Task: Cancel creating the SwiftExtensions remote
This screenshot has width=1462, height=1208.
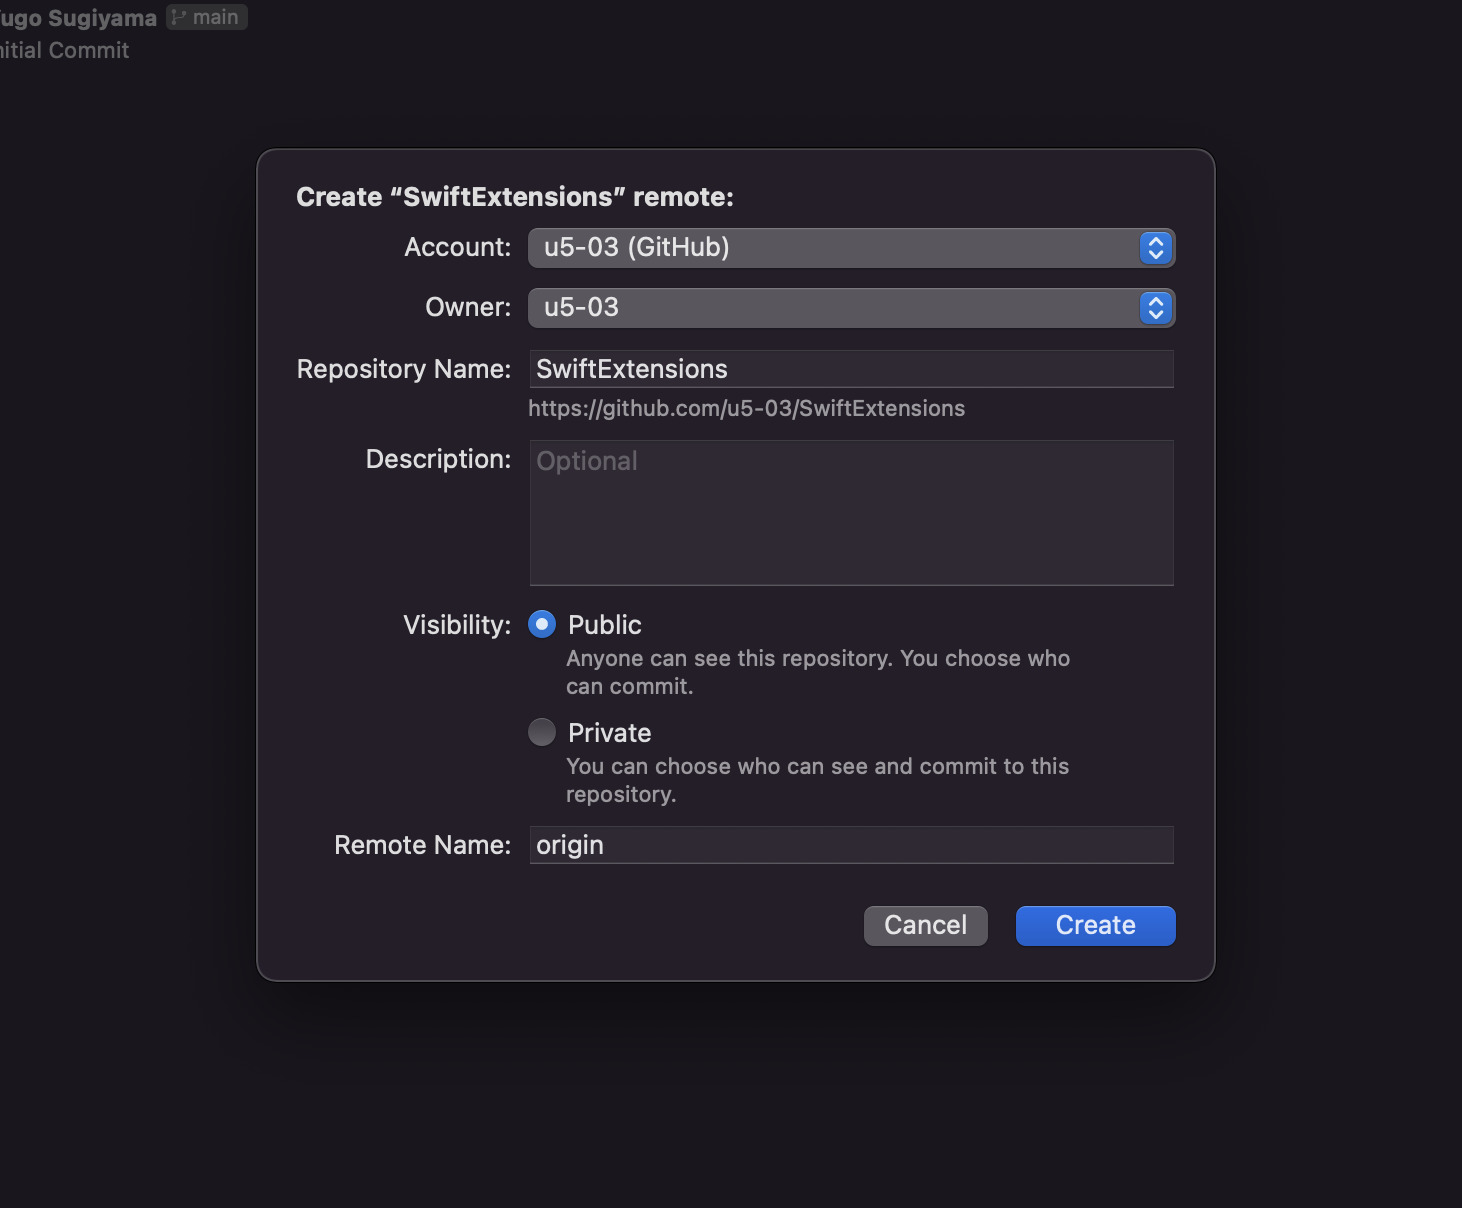Action: (924, 925)
